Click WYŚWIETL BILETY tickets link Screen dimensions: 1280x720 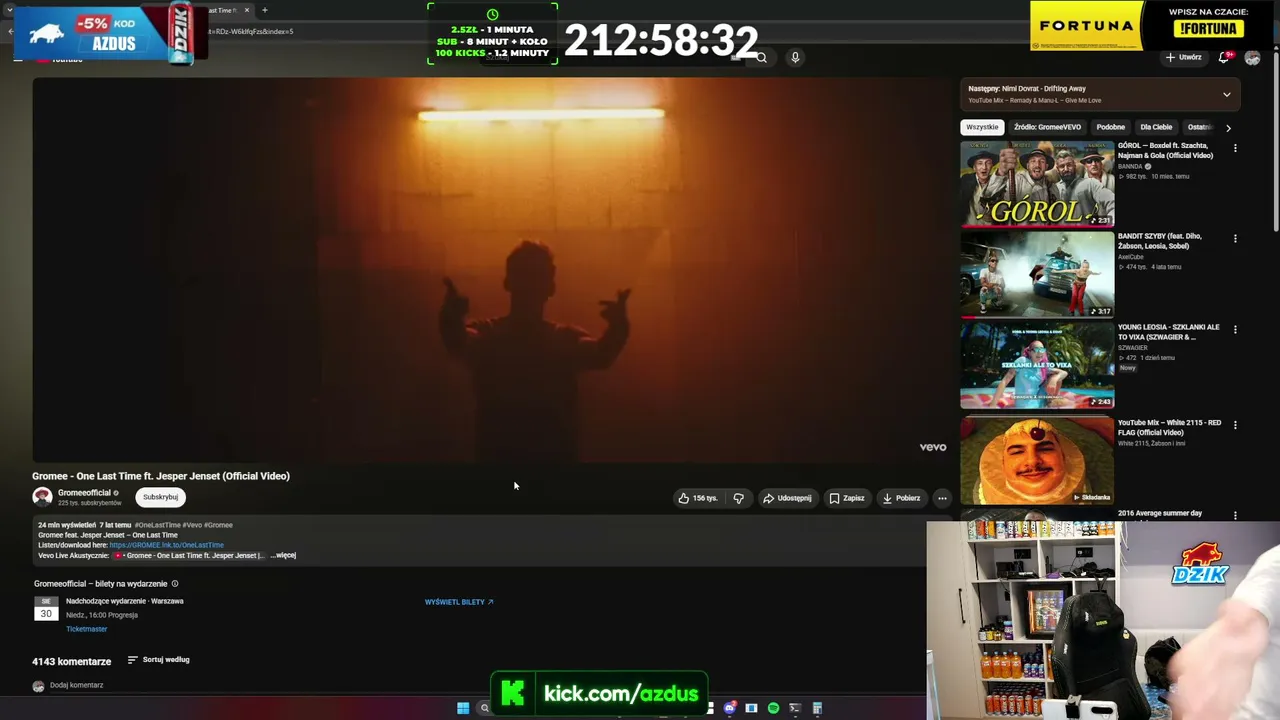tap(459, 602)
